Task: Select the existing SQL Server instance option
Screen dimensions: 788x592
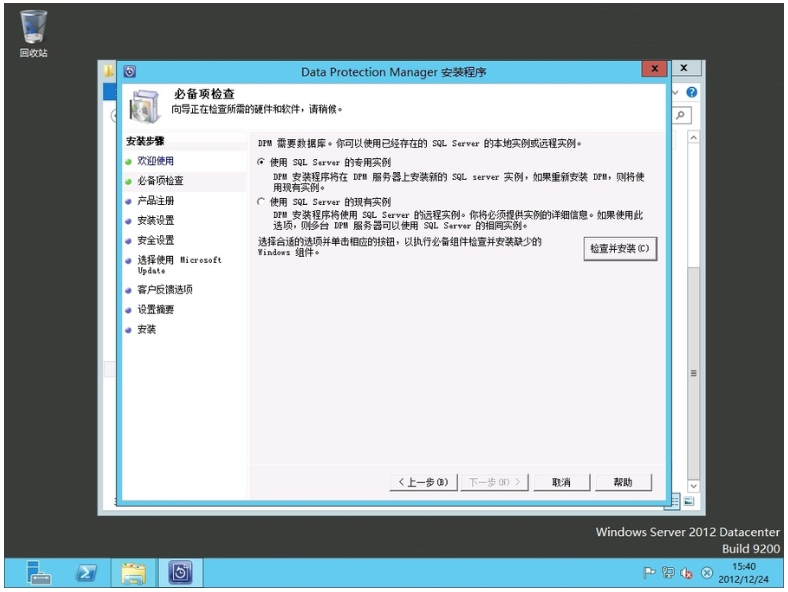Action: 261,202
